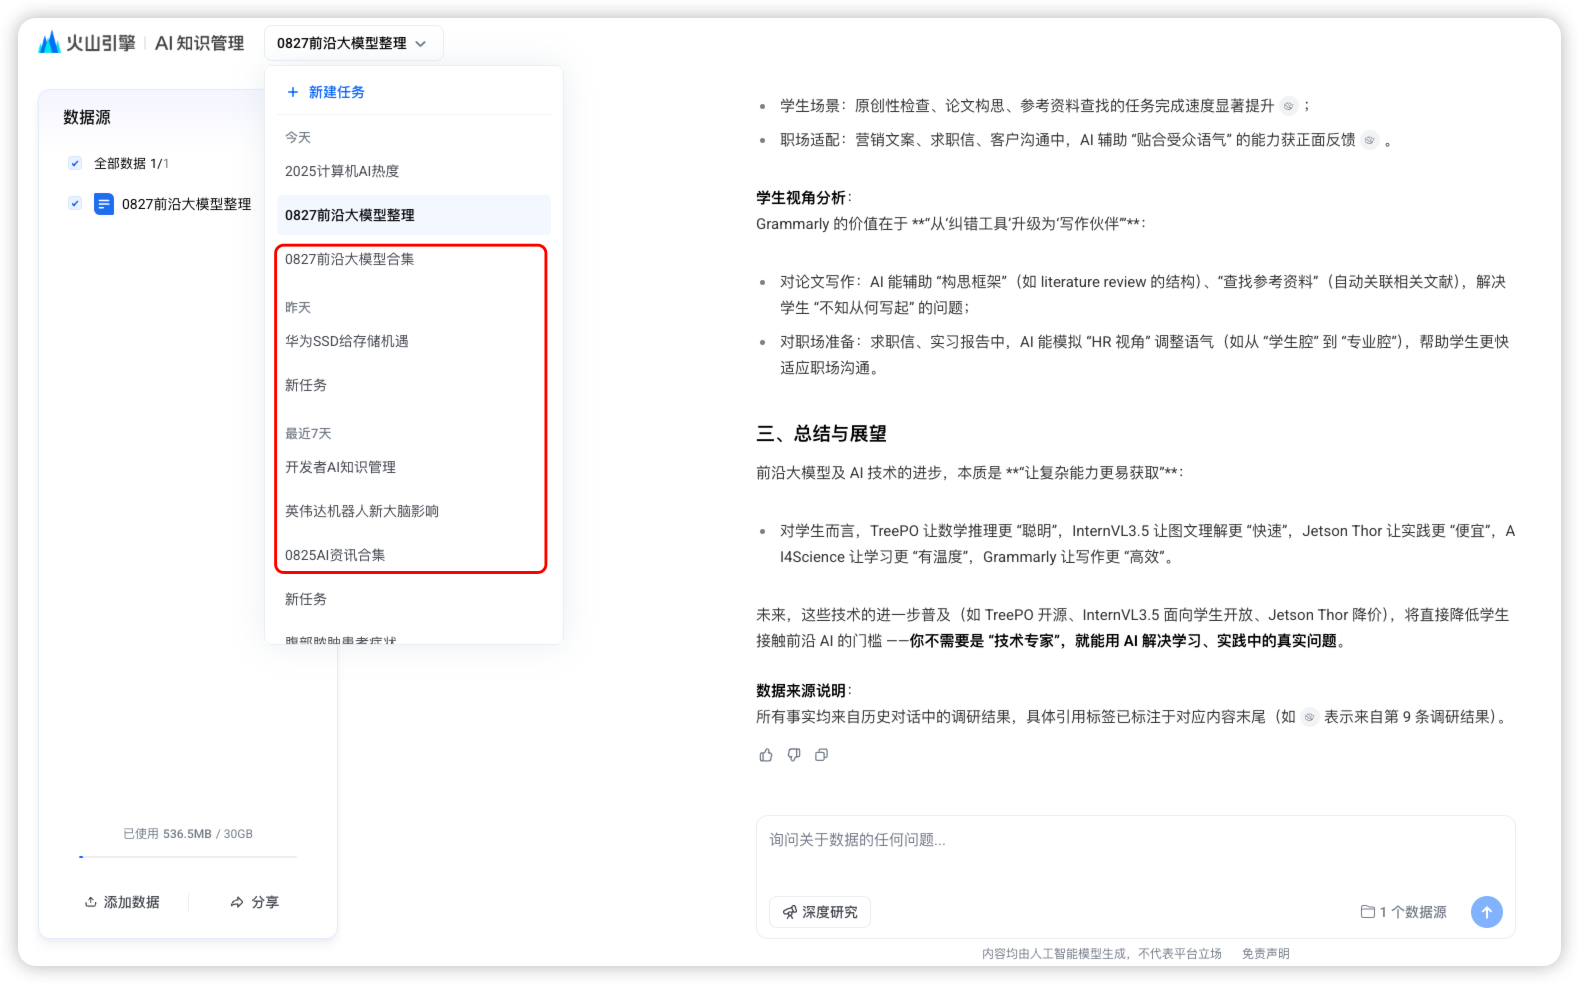Click the 数据来源说明 label
Screen dimensions: 1579x984
(801, 691)
